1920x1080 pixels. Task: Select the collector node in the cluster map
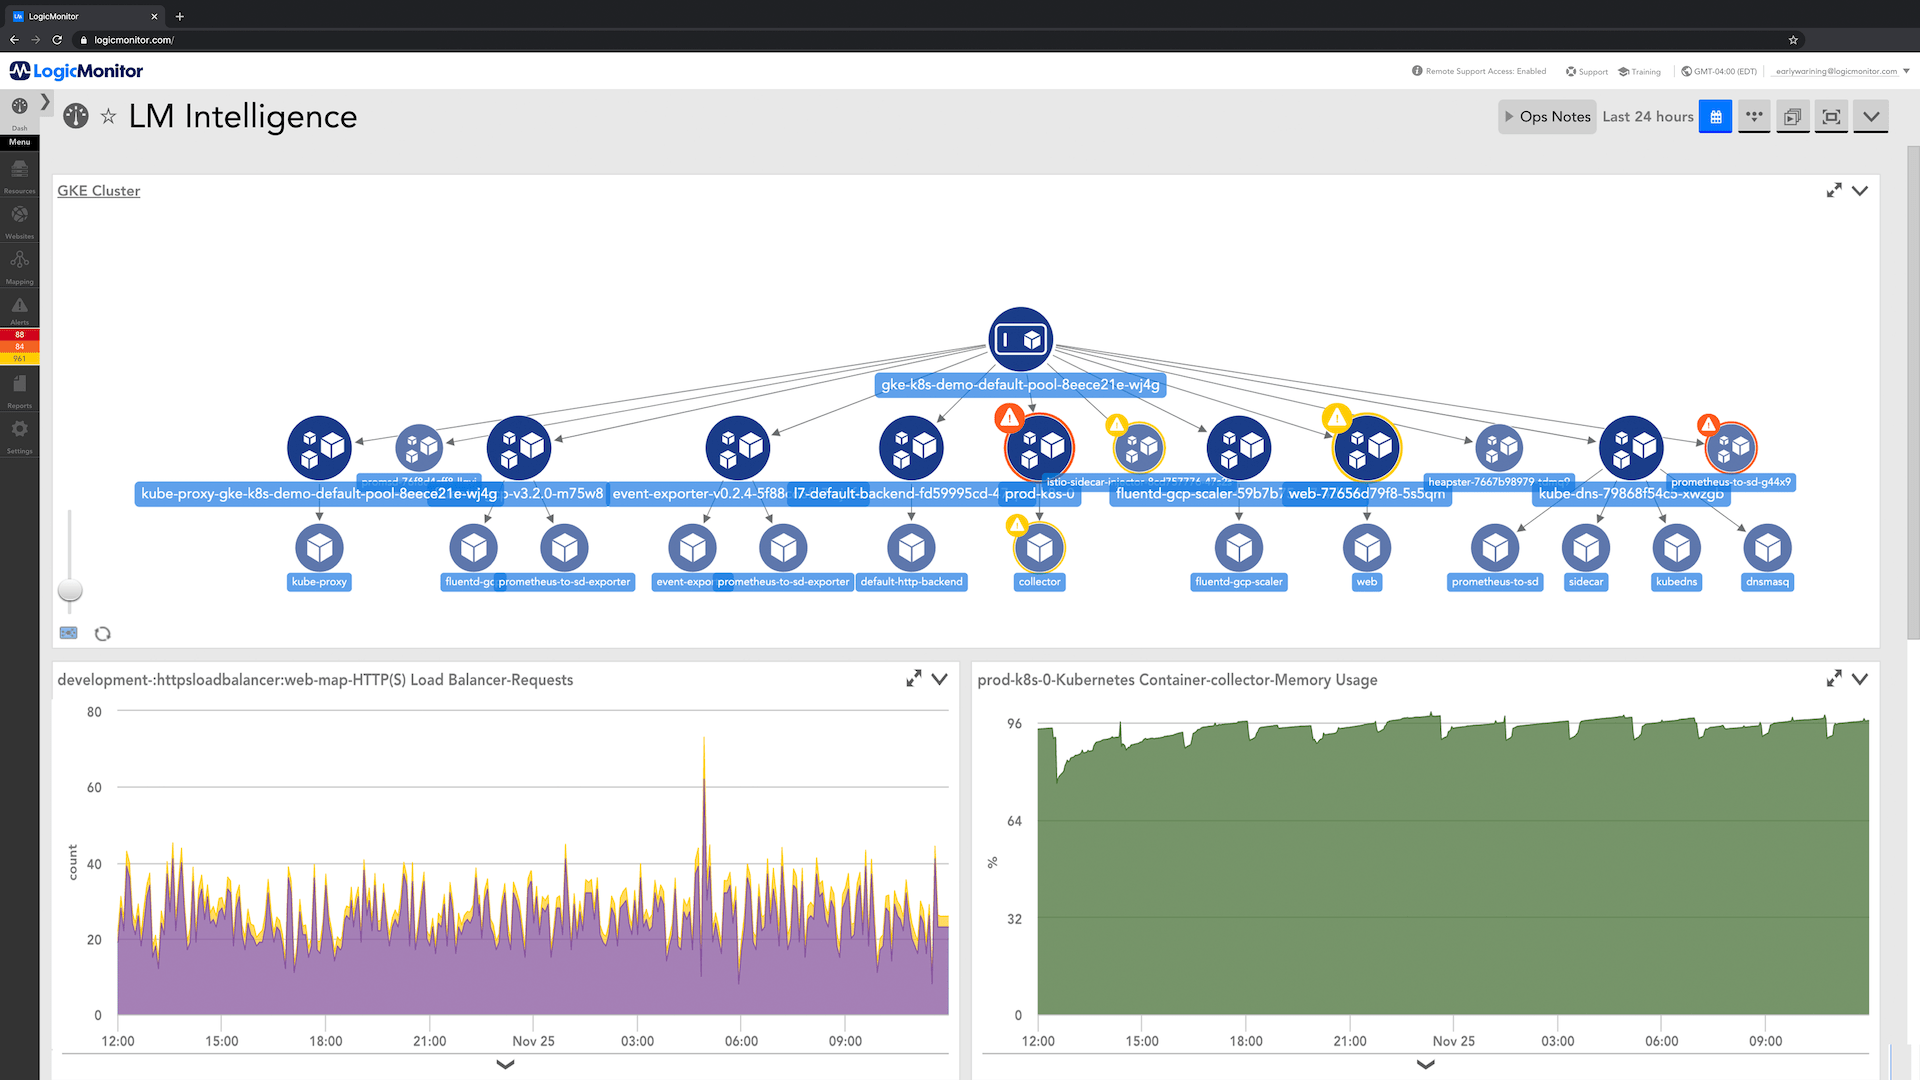pos(1039,548)
